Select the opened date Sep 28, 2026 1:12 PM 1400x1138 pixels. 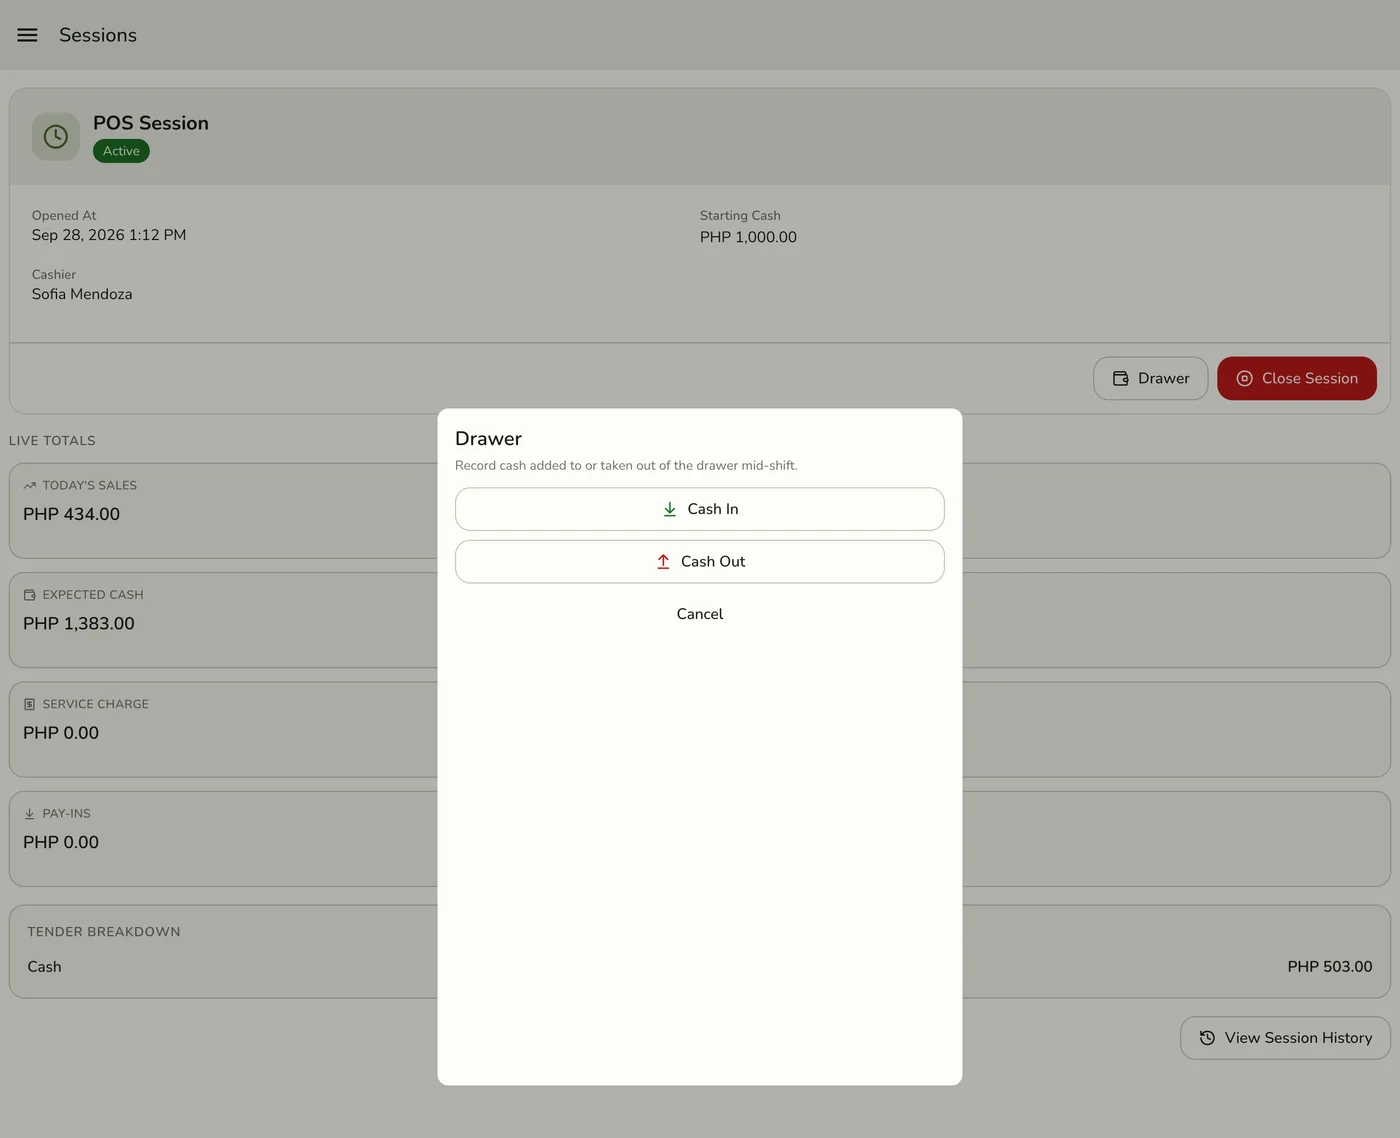pos(109,235)
